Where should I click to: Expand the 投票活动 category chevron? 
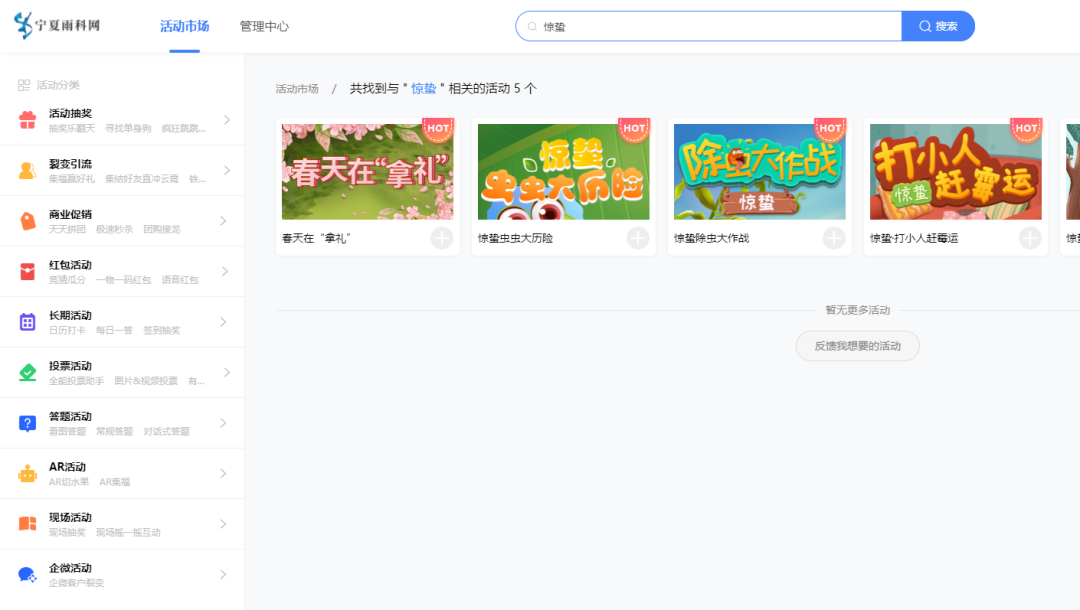[227, 372]
